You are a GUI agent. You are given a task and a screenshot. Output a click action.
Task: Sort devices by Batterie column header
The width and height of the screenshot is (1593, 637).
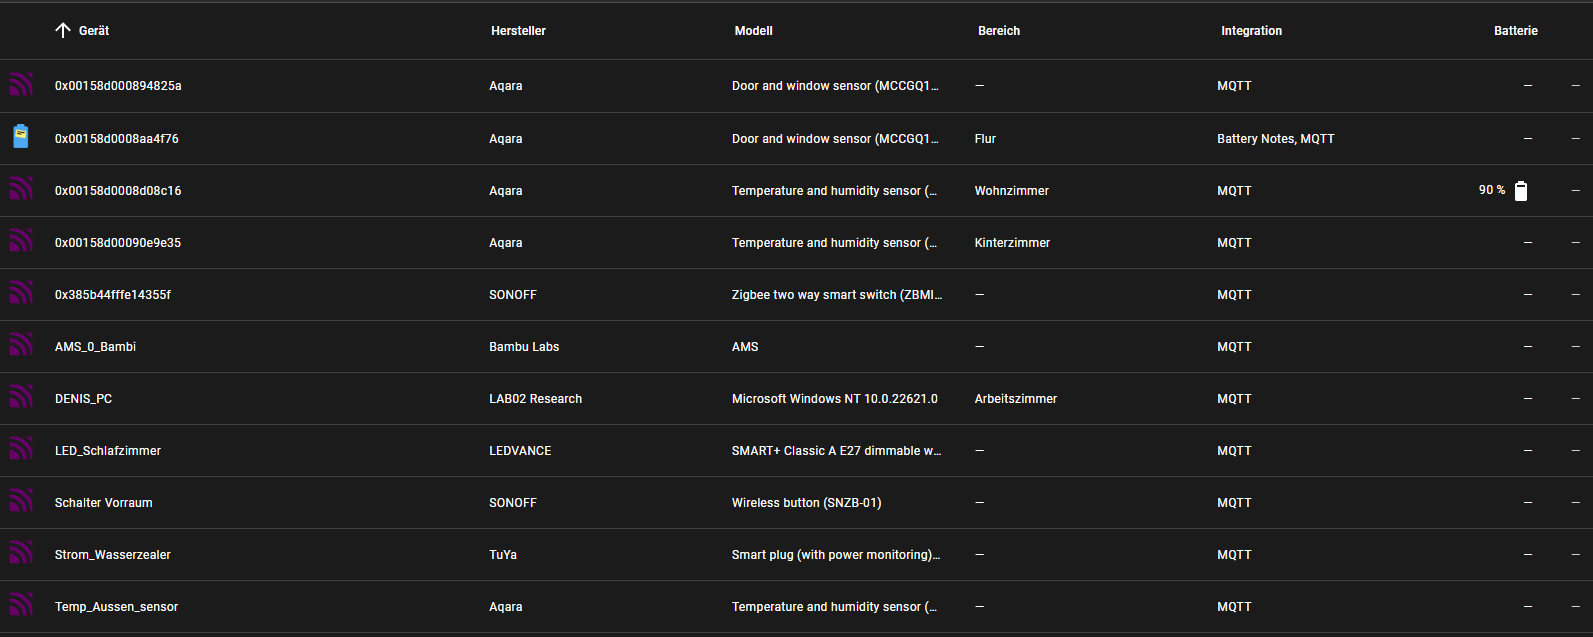(1515, 31)
